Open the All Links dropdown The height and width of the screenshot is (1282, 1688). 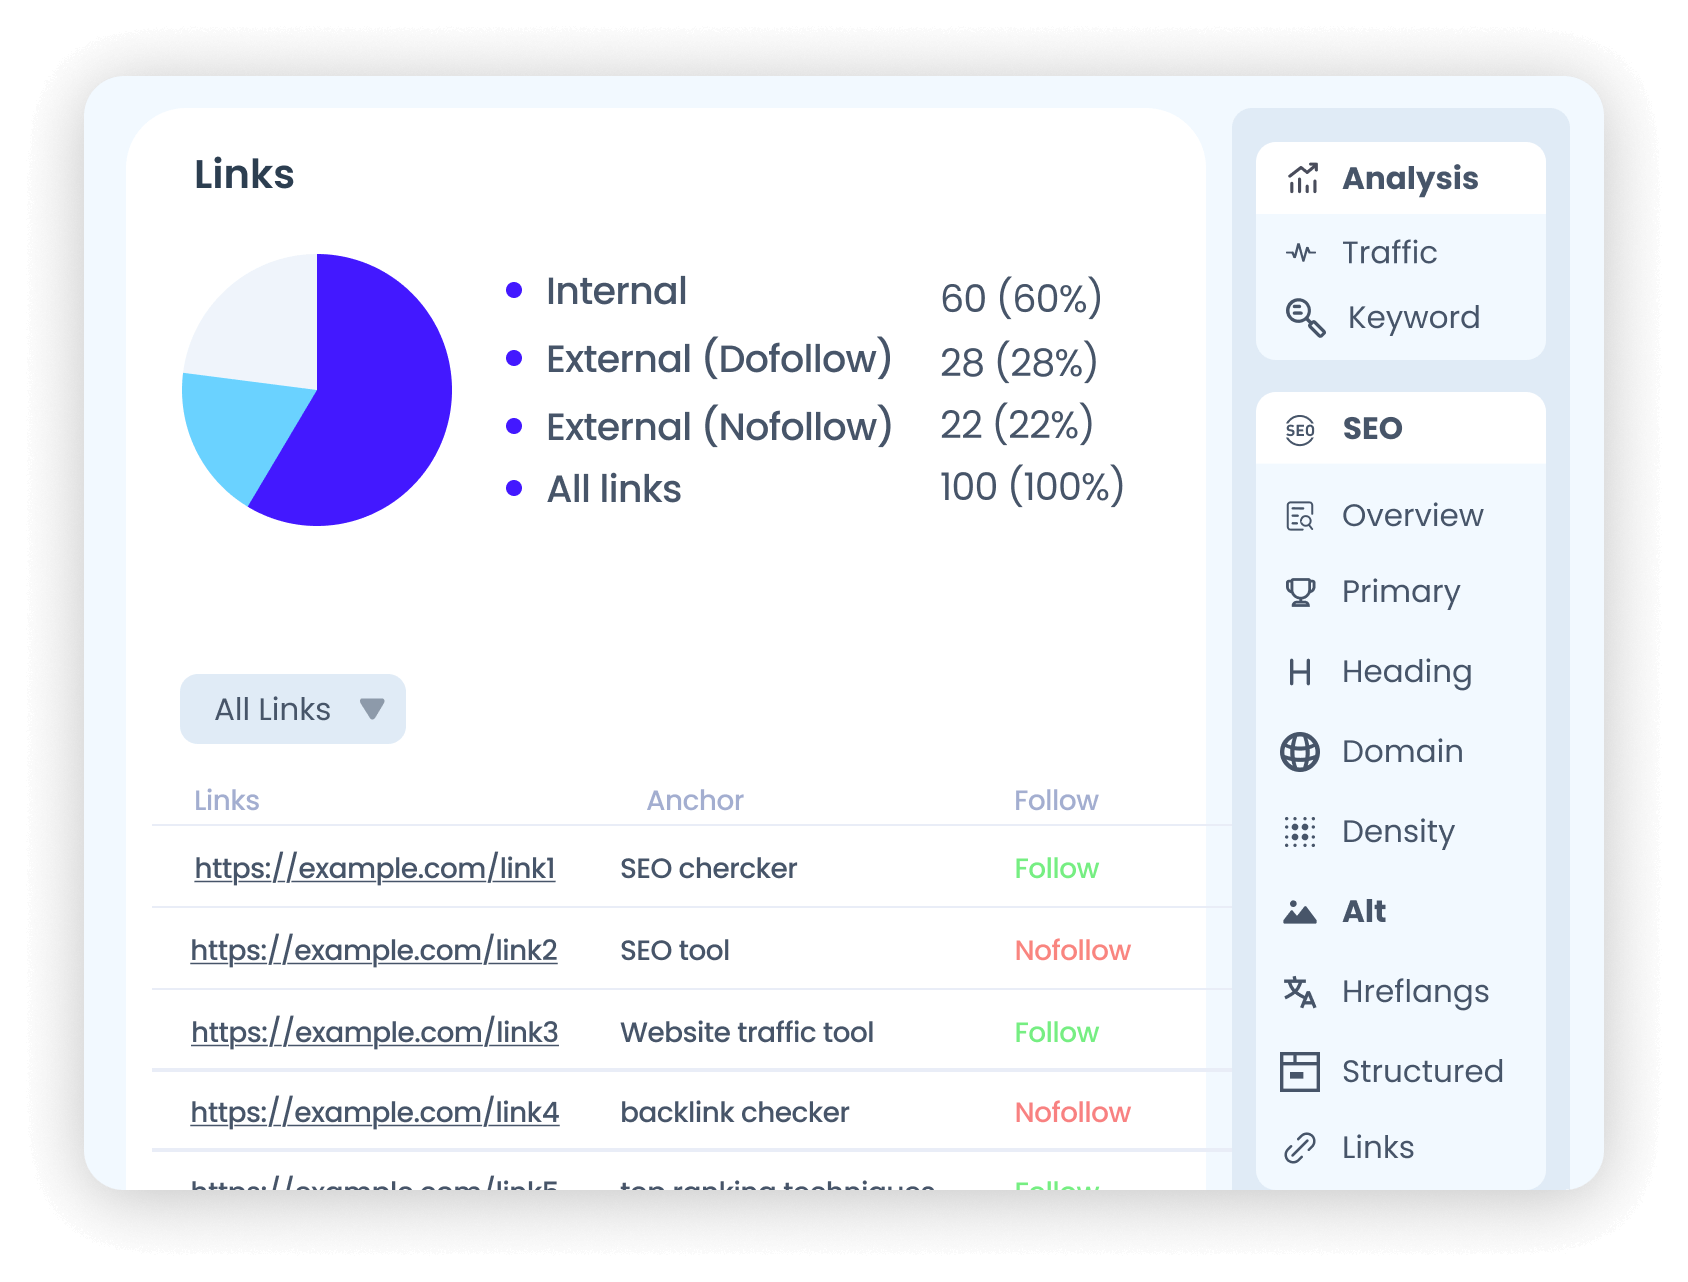(x=292, y=709)
